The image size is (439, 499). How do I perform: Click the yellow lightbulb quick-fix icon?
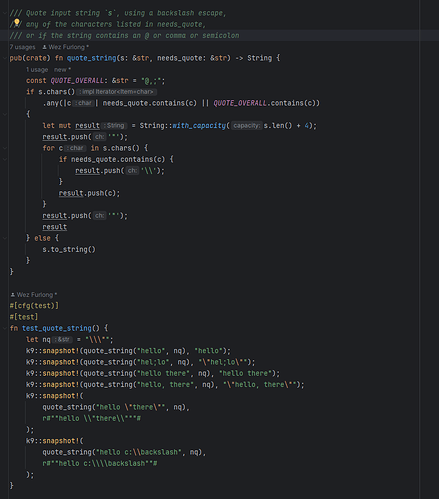16,22
